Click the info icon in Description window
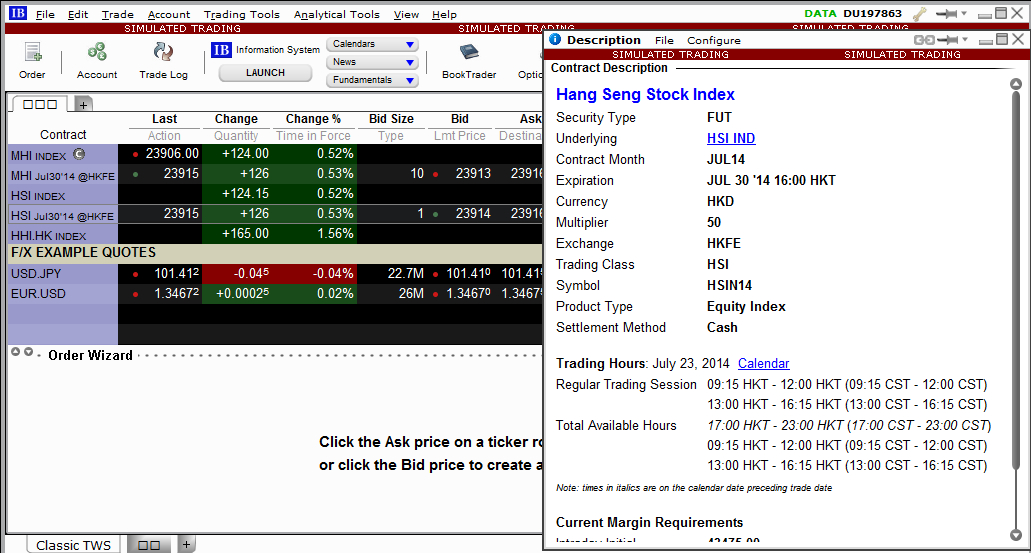The width and height of the screenshot is (1031, 553). tap(555, 39)
